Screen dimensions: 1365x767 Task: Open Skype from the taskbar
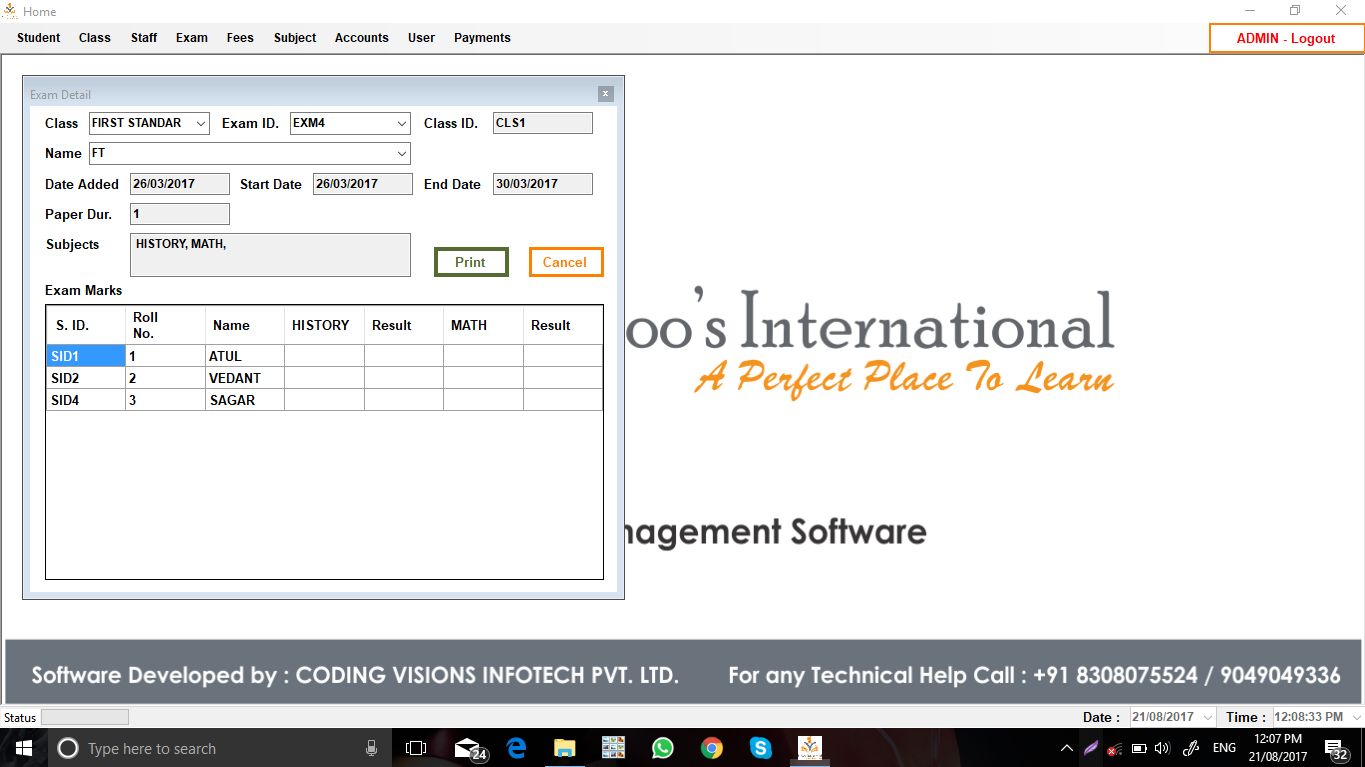point(760,748)
